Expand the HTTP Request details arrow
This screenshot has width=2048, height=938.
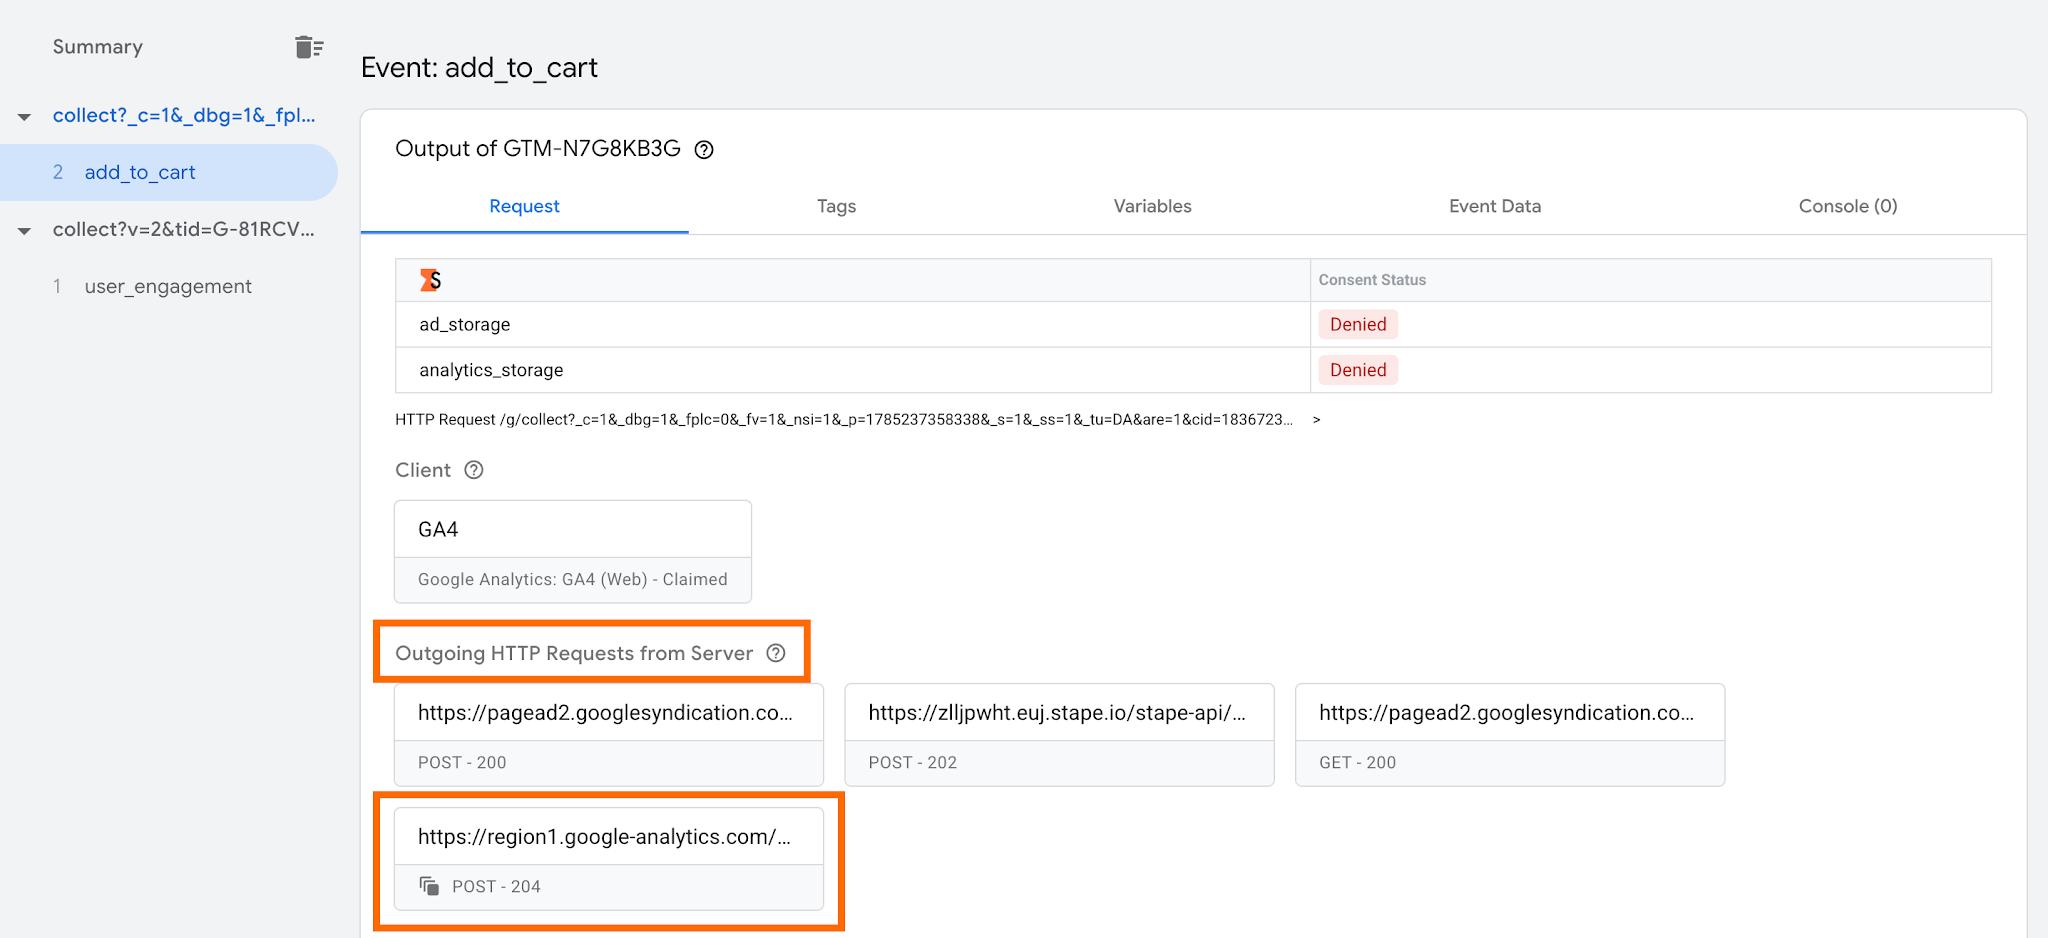[x=1316, y=420]
